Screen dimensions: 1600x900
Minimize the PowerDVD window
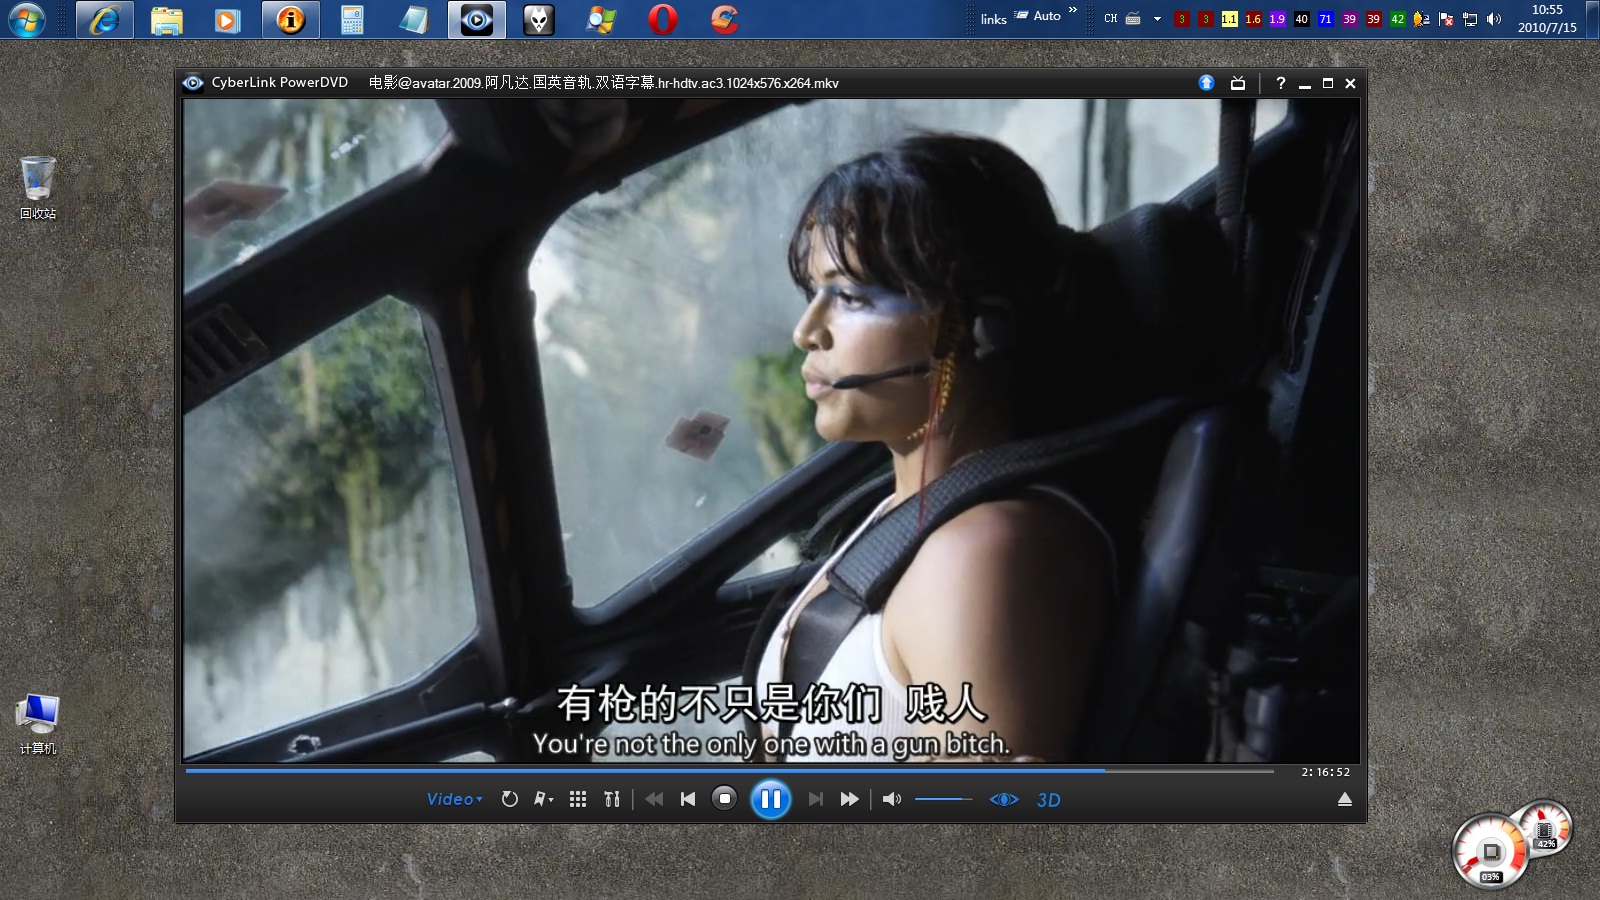click(1305, 84)
